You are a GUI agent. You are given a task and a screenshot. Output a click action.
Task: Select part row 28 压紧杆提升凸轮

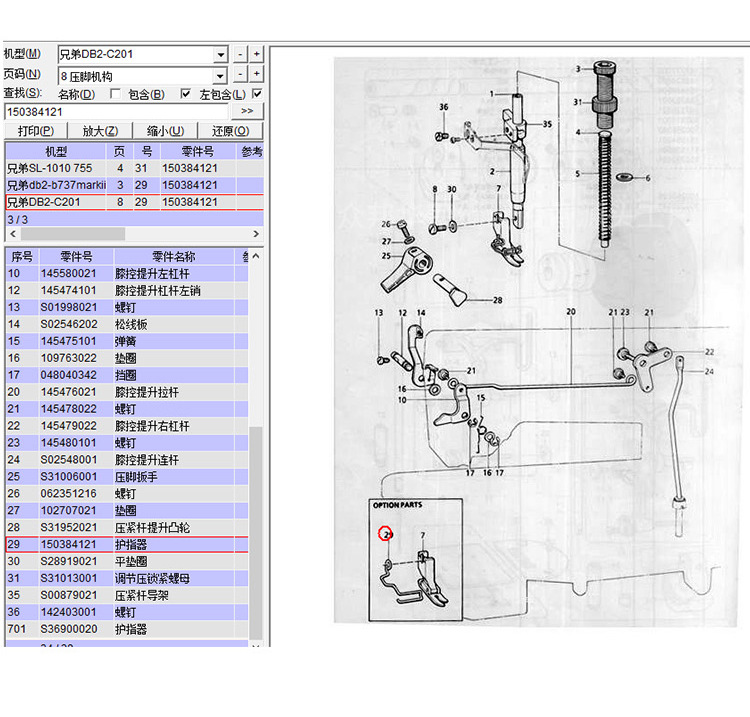pos(127,528)
